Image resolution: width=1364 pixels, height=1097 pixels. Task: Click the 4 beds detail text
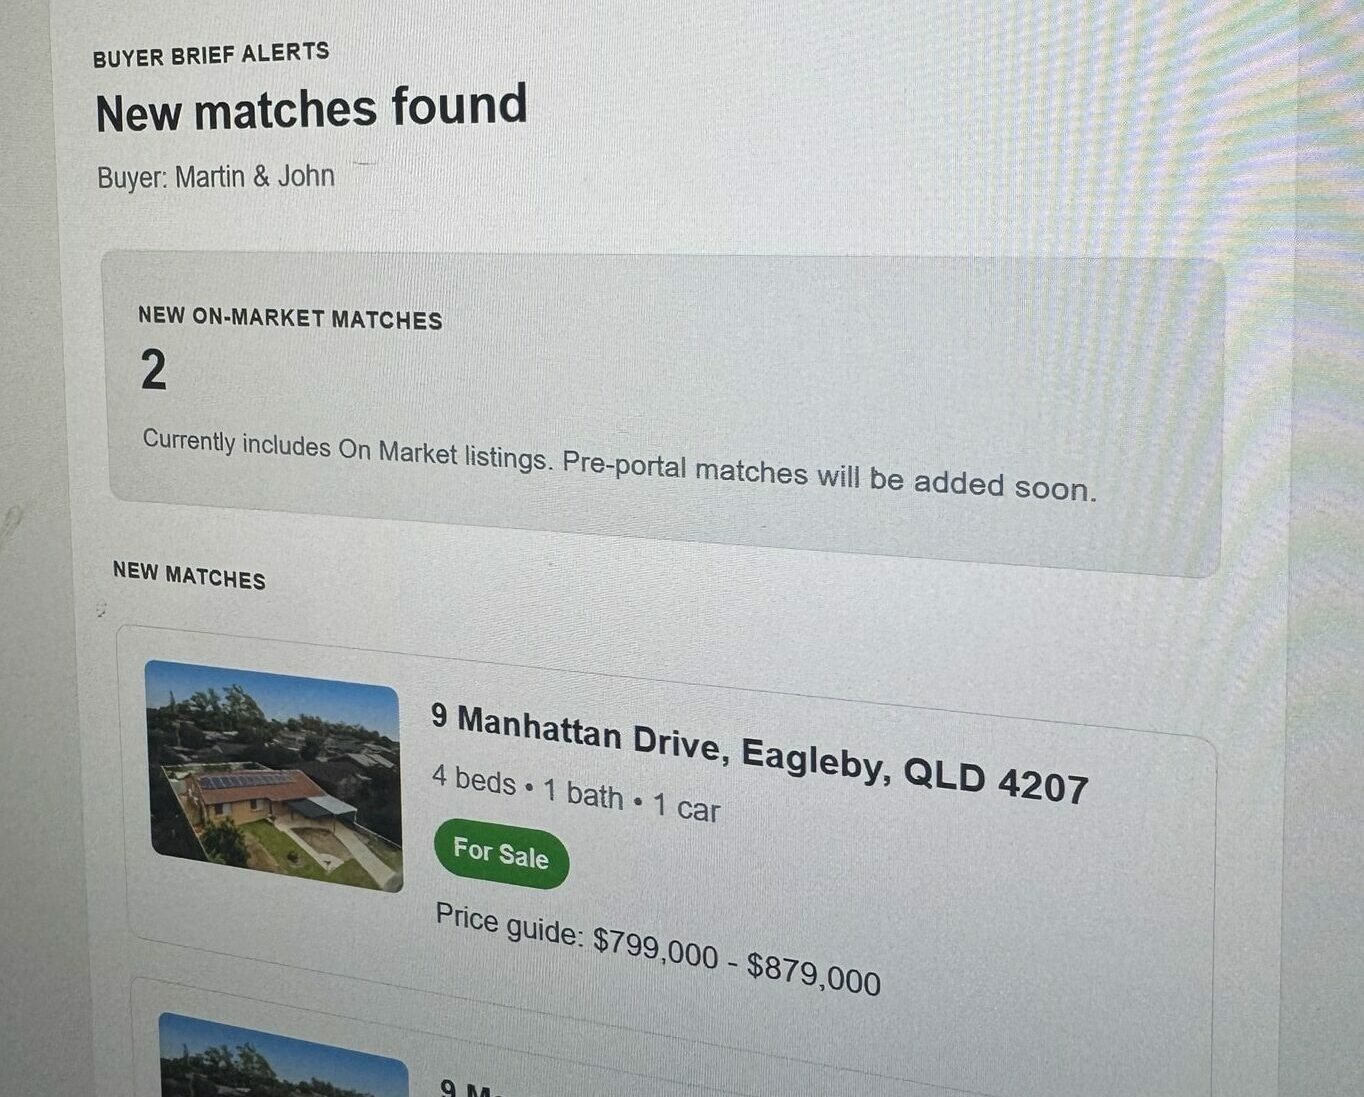tap(474, 779)
